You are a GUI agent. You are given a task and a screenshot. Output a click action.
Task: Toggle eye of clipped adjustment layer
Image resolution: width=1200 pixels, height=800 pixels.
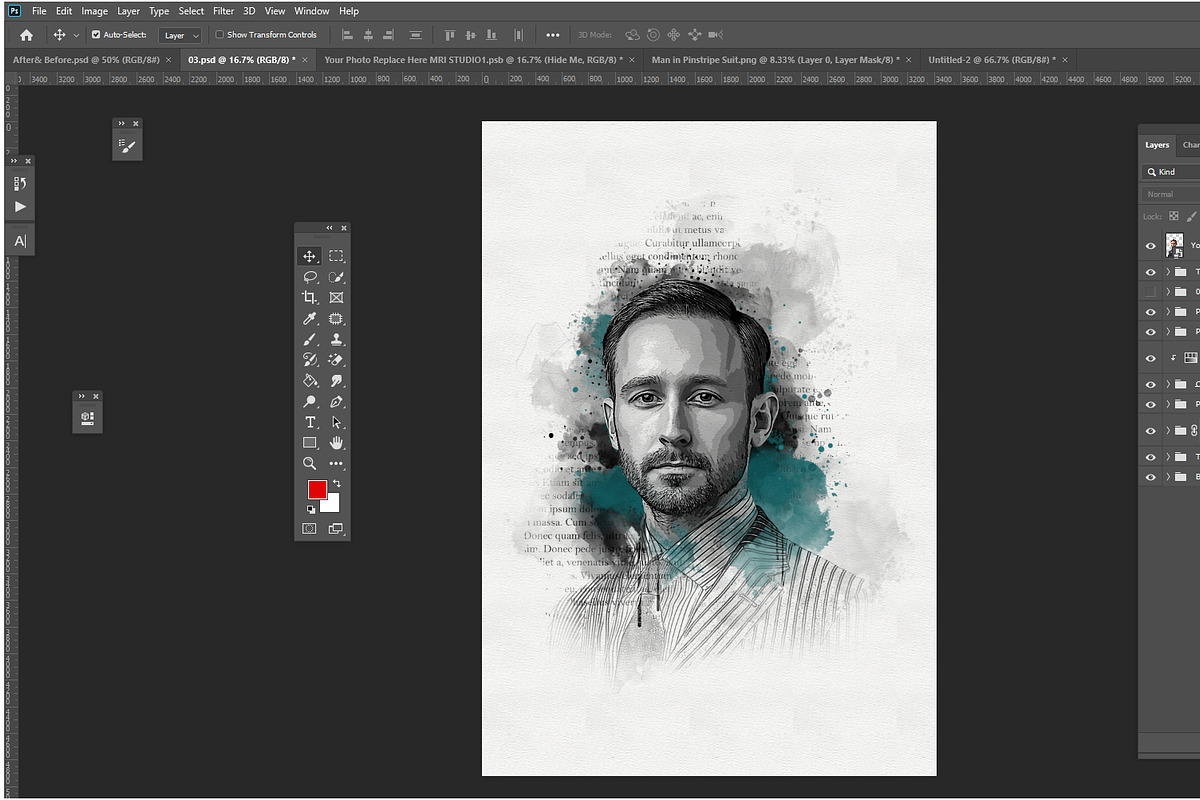point(1151,358)
